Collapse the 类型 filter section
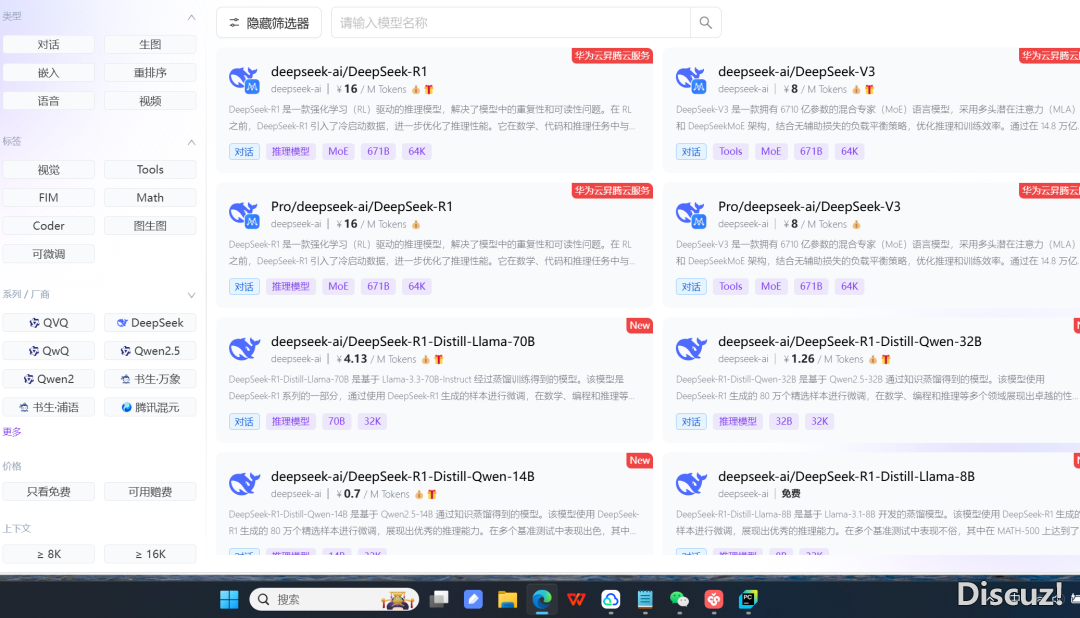 point(191,17)
